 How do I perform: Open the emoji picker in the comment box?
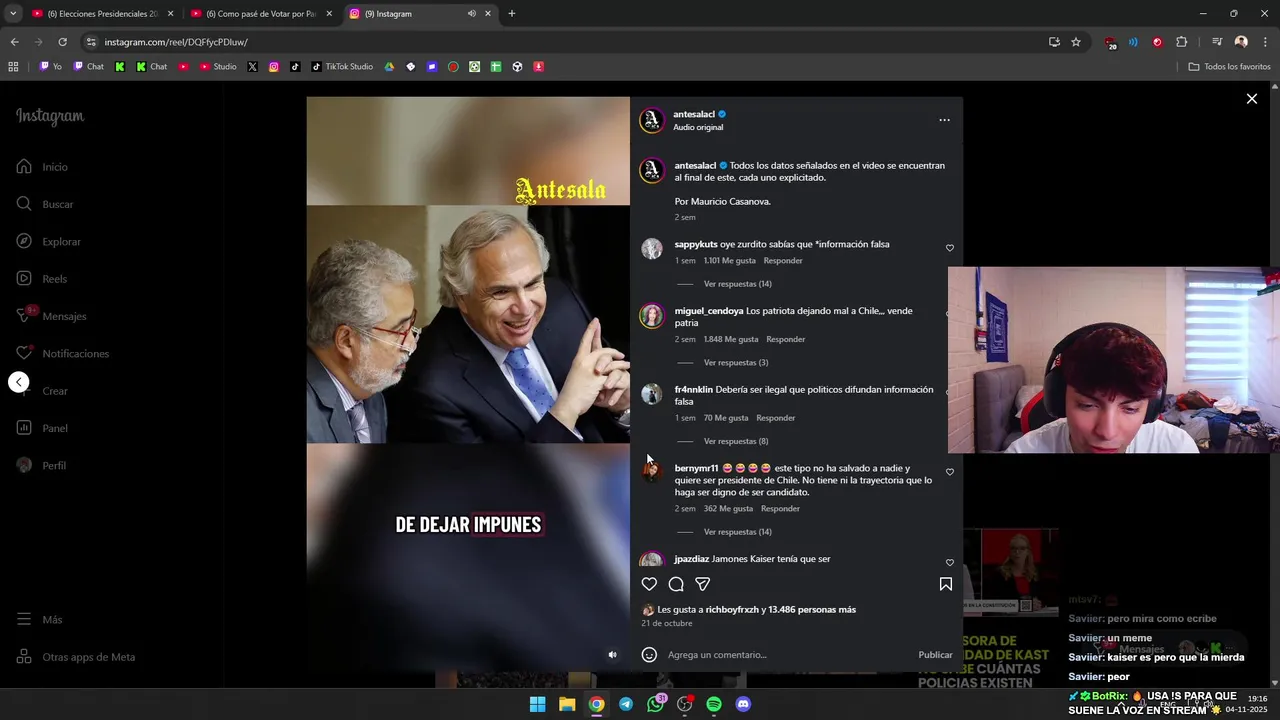coord(649,655)
